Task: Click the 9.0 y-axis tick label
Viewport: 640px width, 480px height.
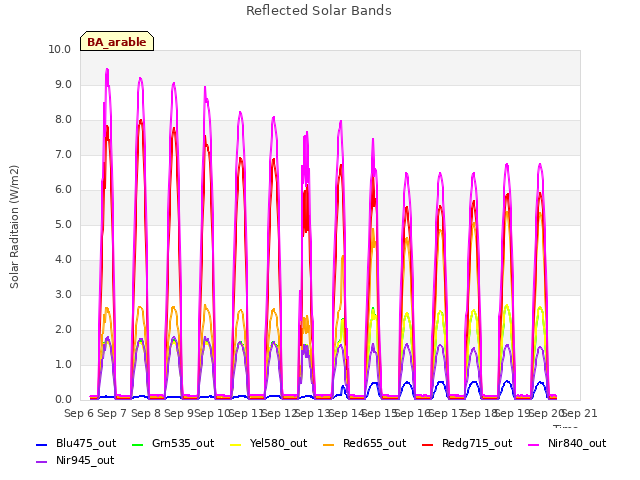Action: (x=63, y=84)
